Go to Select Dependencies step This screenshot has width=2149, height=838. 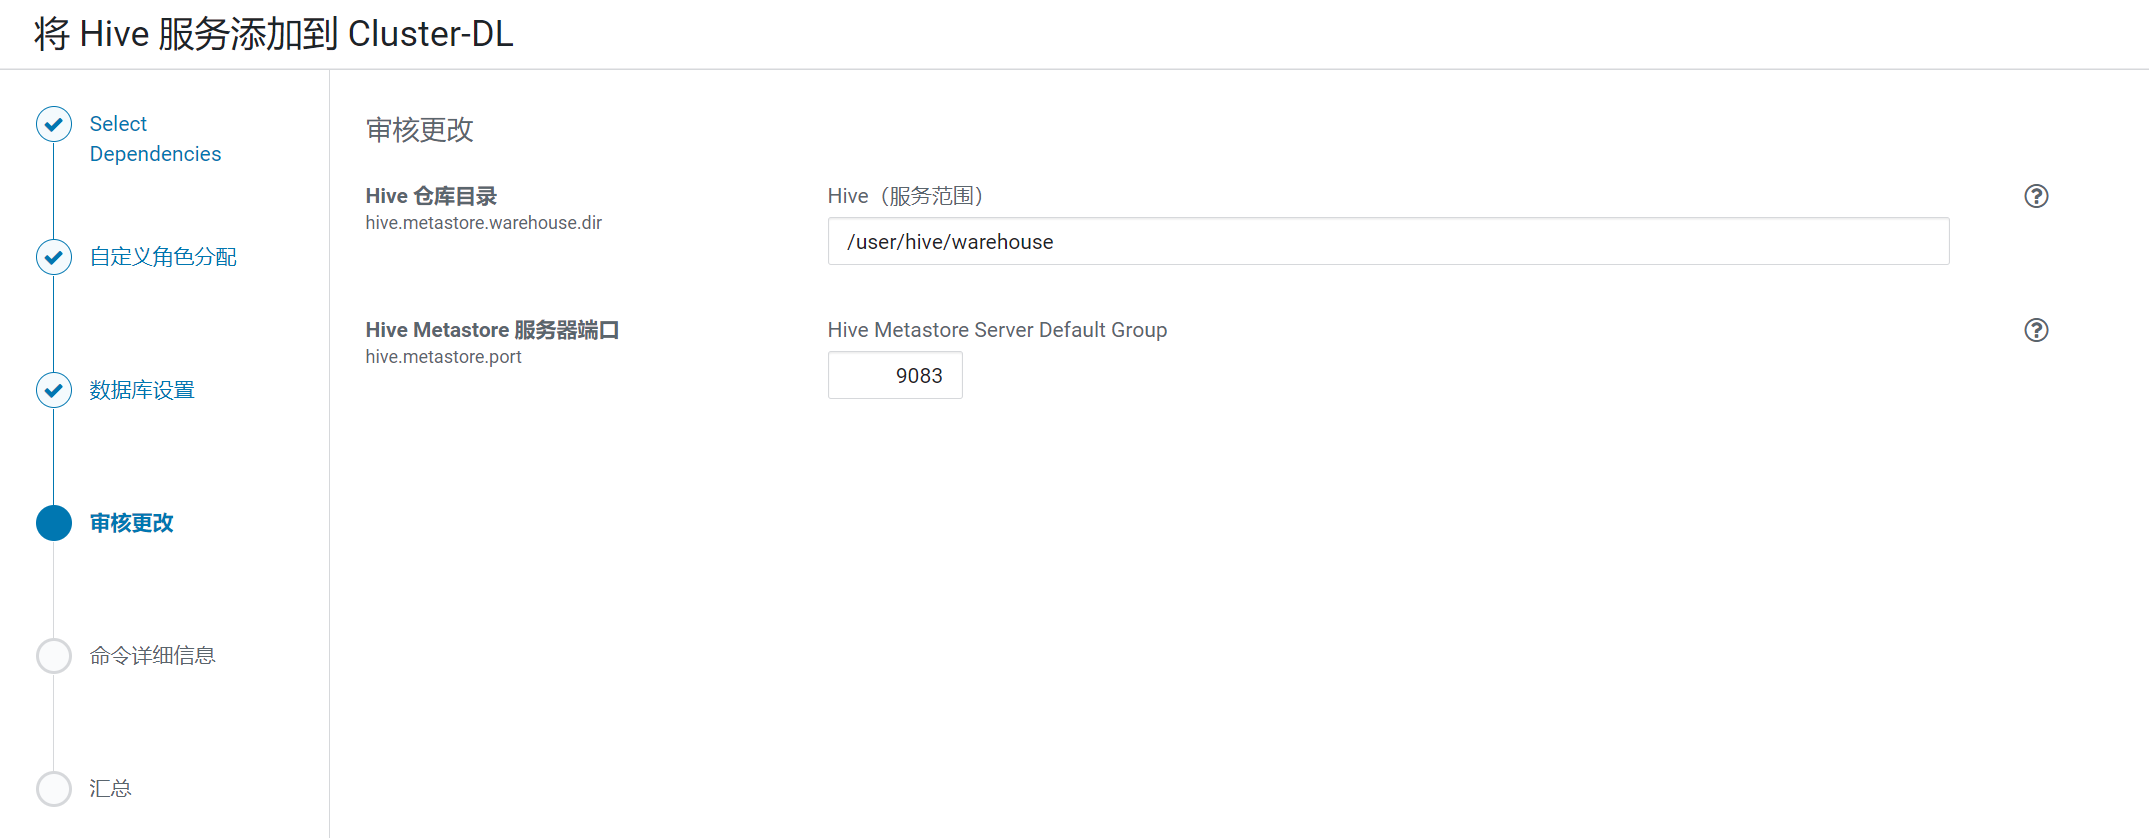(155, 139)
